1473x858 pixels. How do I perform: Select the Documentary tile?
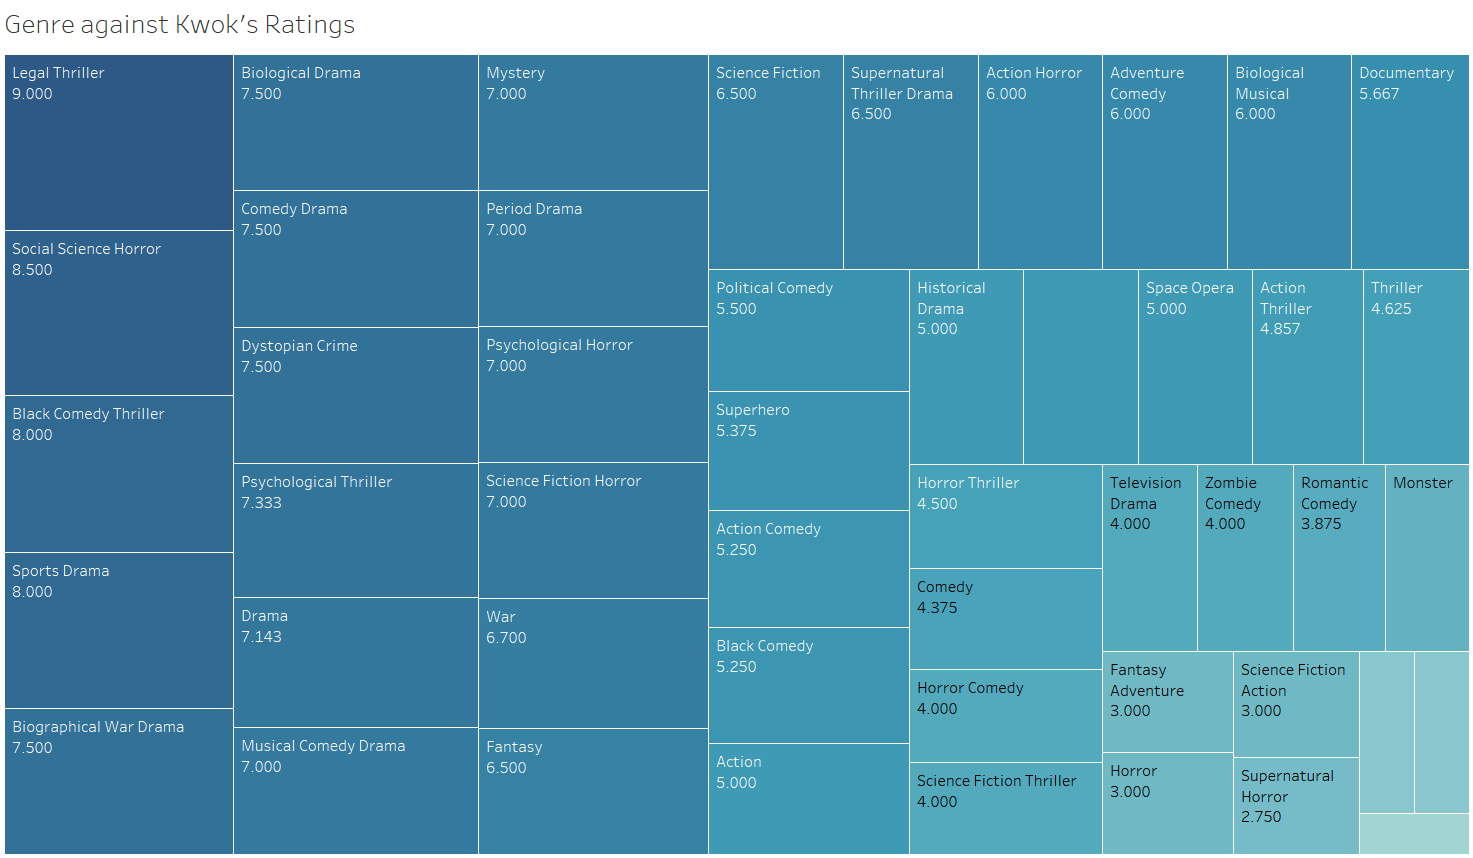(x=1409, y=162)
